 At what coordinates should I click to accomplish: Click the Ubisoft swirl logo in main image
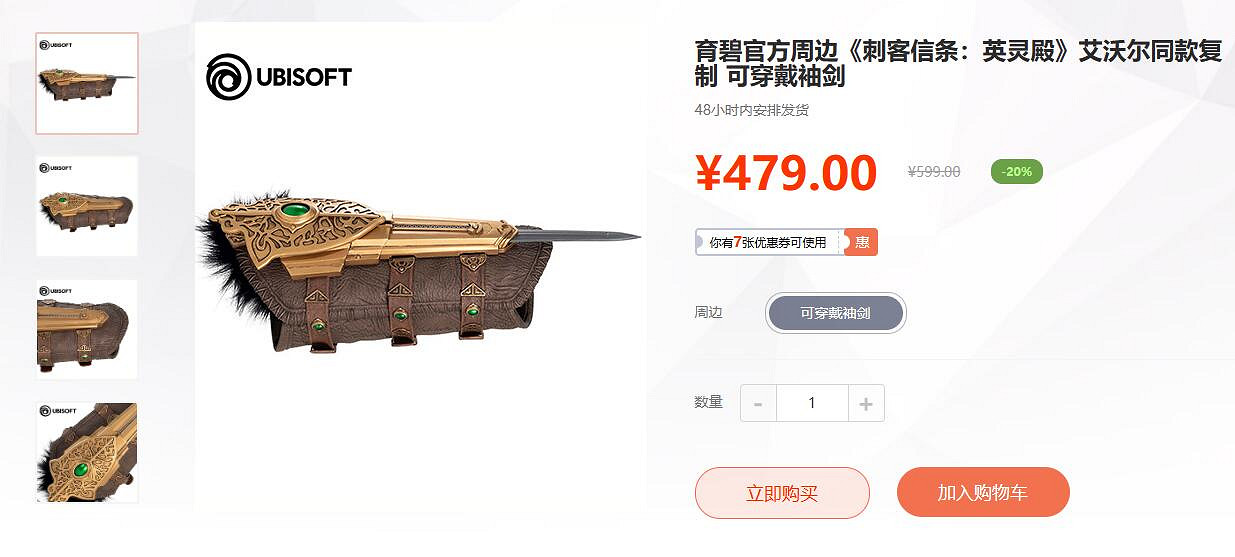[x=229, y=77]
